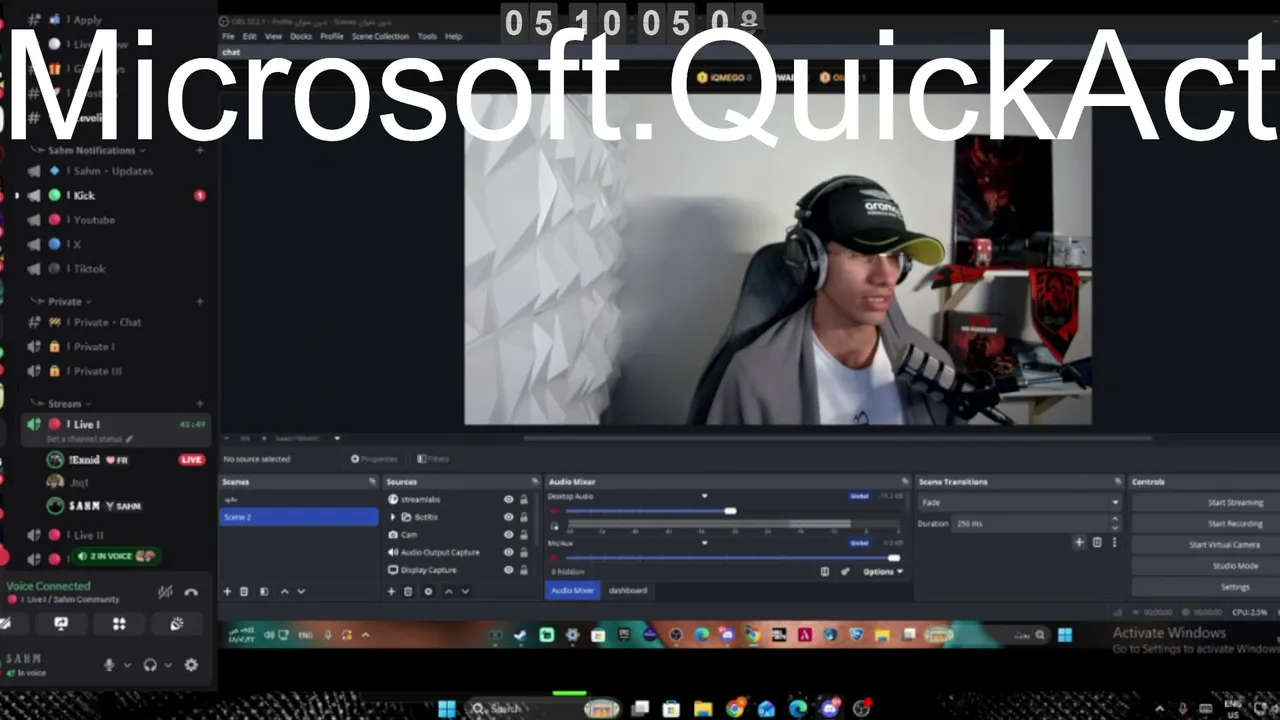Open source properties gear in Sources toolbar
1280x720 pixels.
pos(428,591)
